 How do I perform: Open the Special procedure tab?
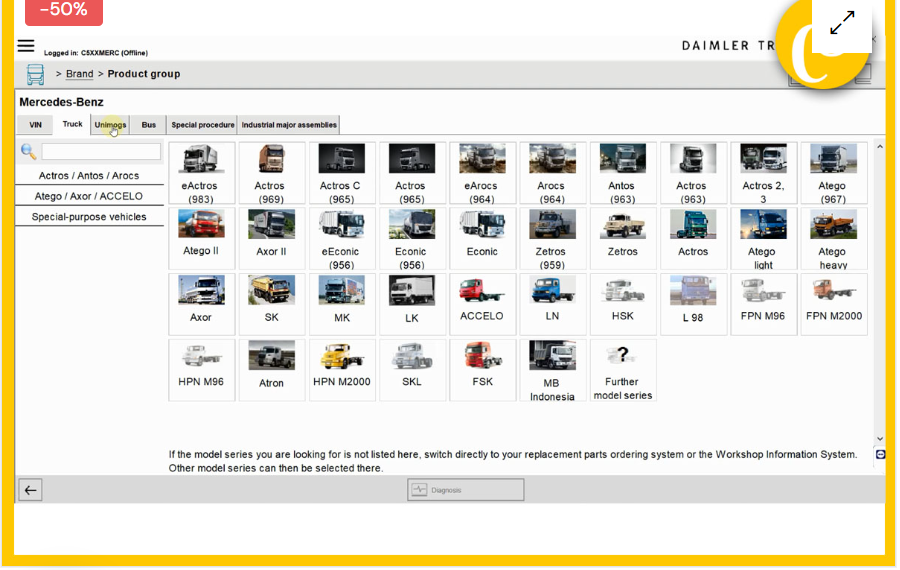pyautogui.click(x=202, y=125)
